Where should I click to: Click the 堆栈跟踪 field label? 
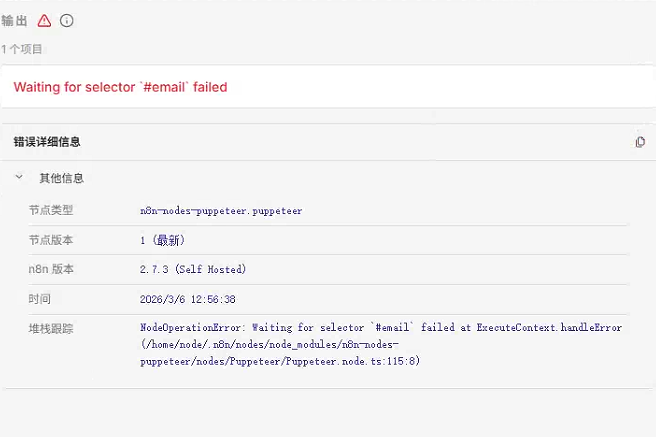pos(51,328)
